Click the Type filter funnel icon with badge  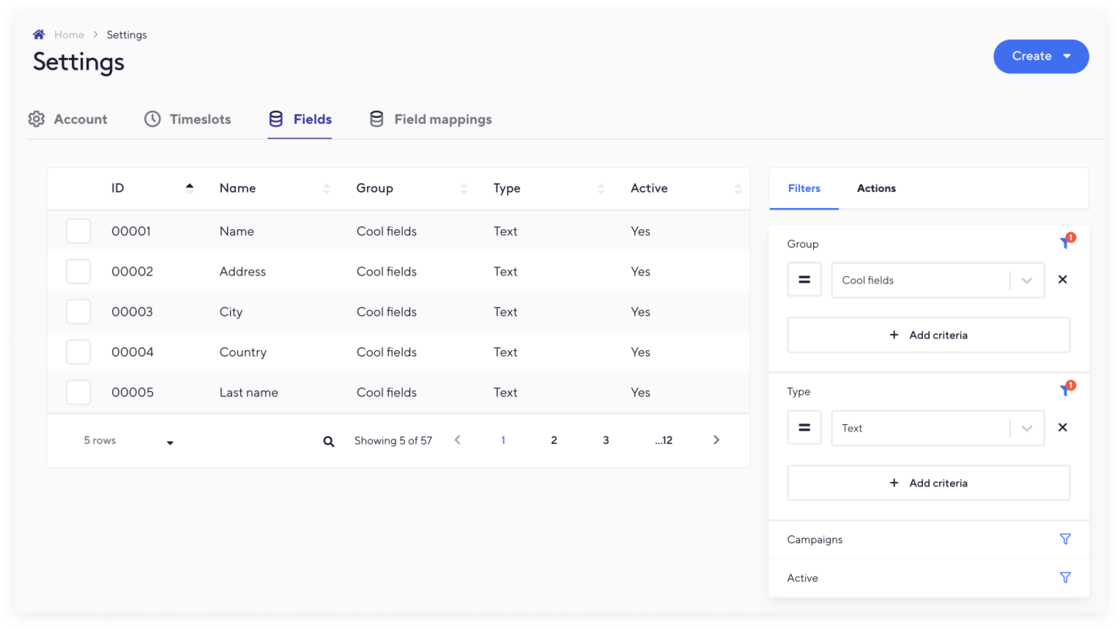pos(1067,389)
